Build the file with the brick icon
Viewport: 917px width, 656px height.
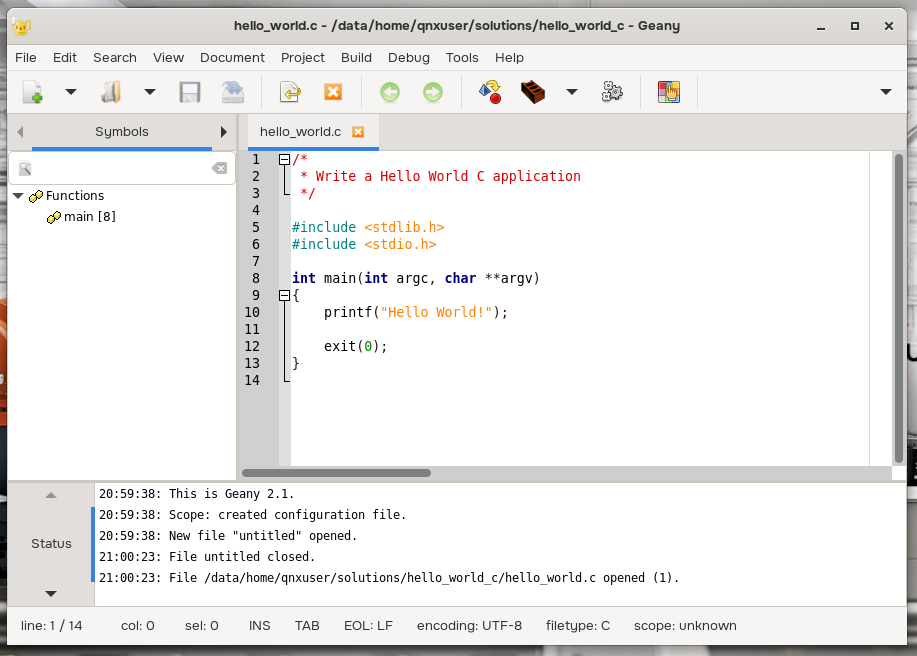coord(533,93)
